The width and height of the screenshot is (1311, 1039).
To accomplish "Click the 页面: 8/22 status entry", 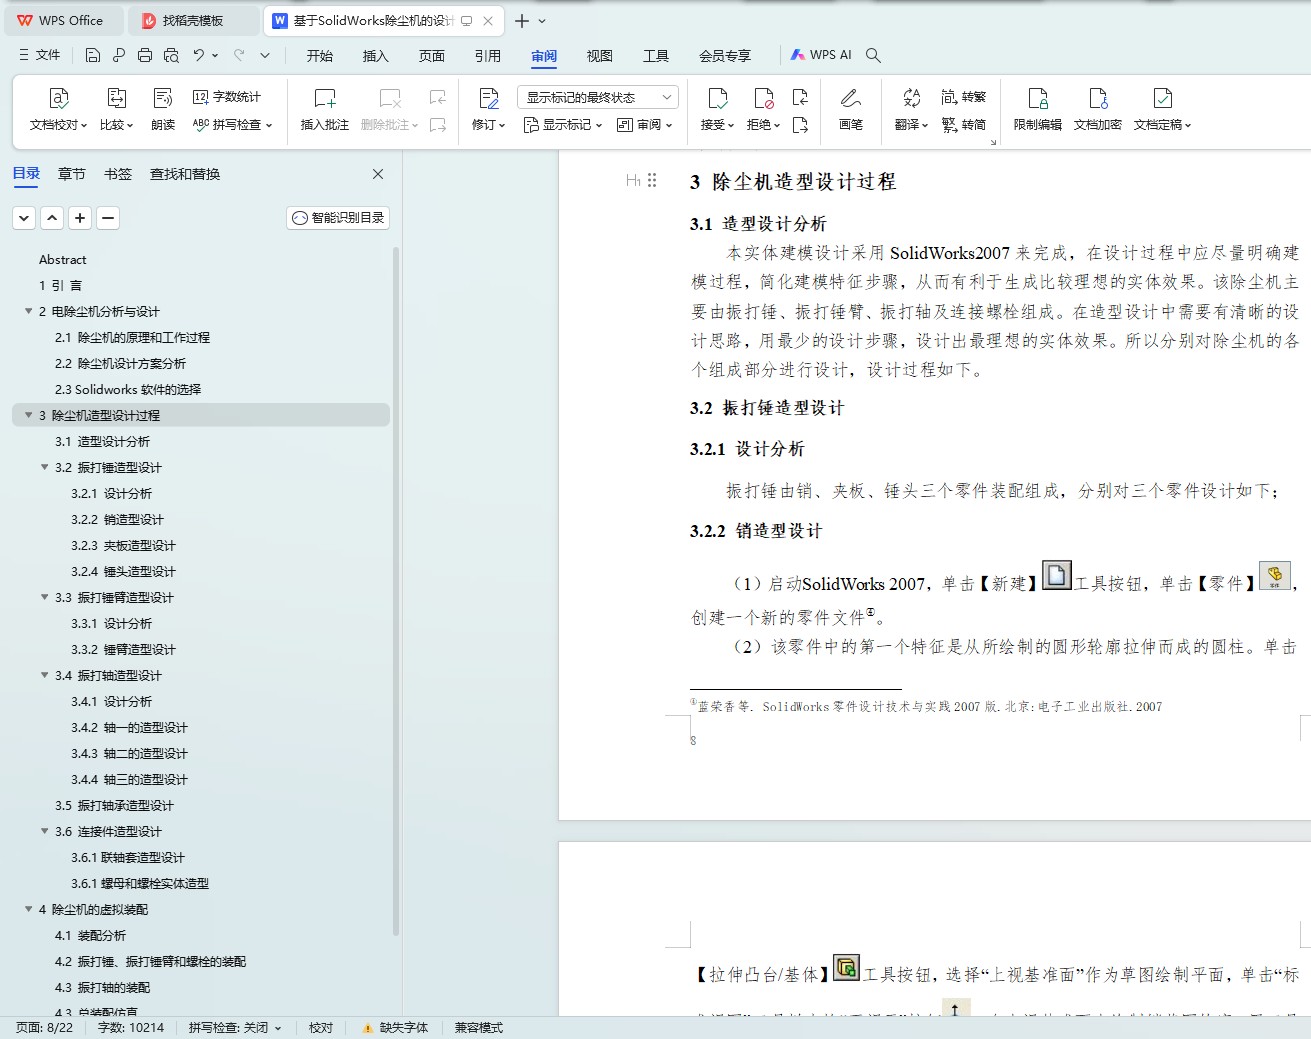I will tap(45, 1028).
